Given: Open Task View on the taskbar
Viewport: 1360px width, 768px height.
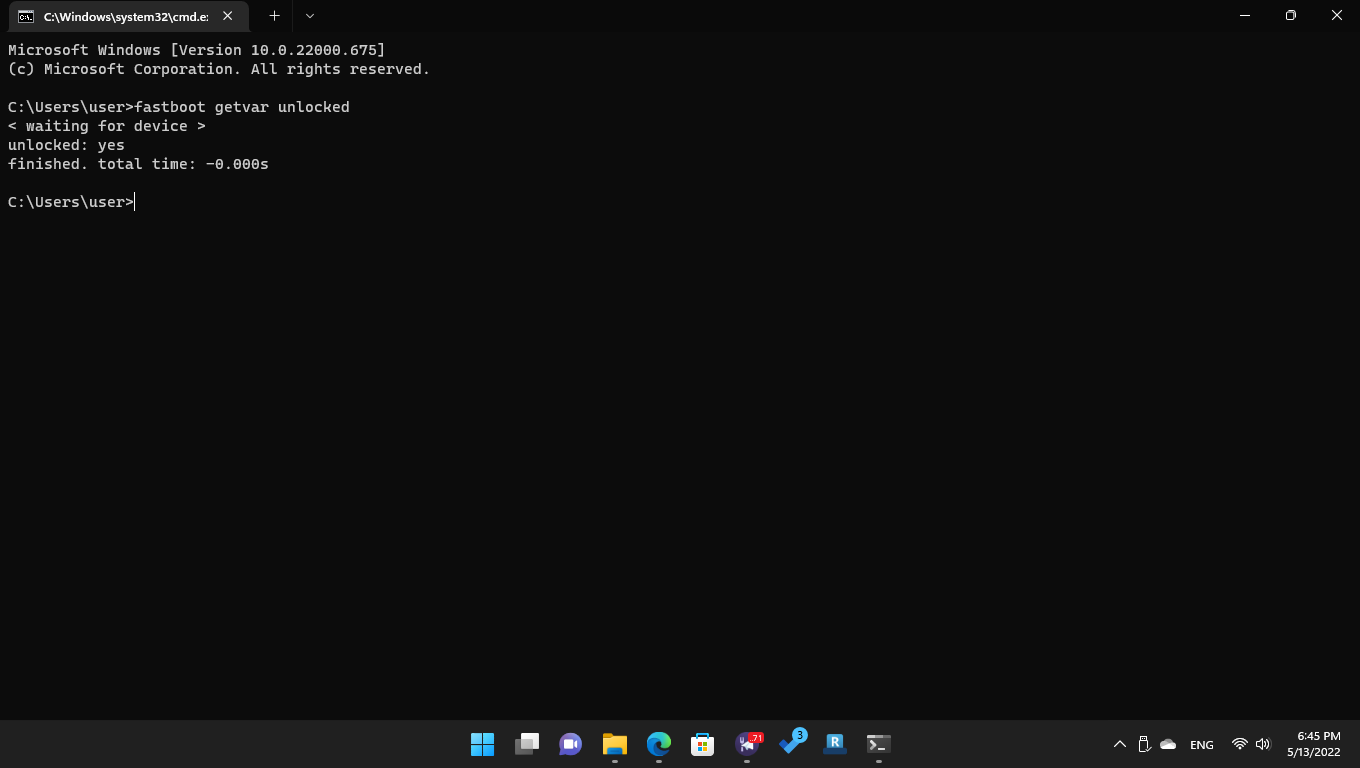Looking at the screenshot, I should (x=527, y=744).
